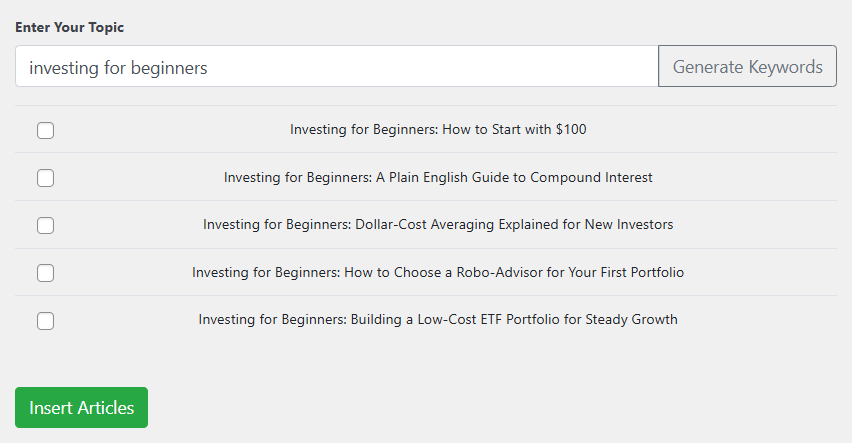Tick the Compound Interest article checkbox

pyautogui.click(x=45, y=178)
